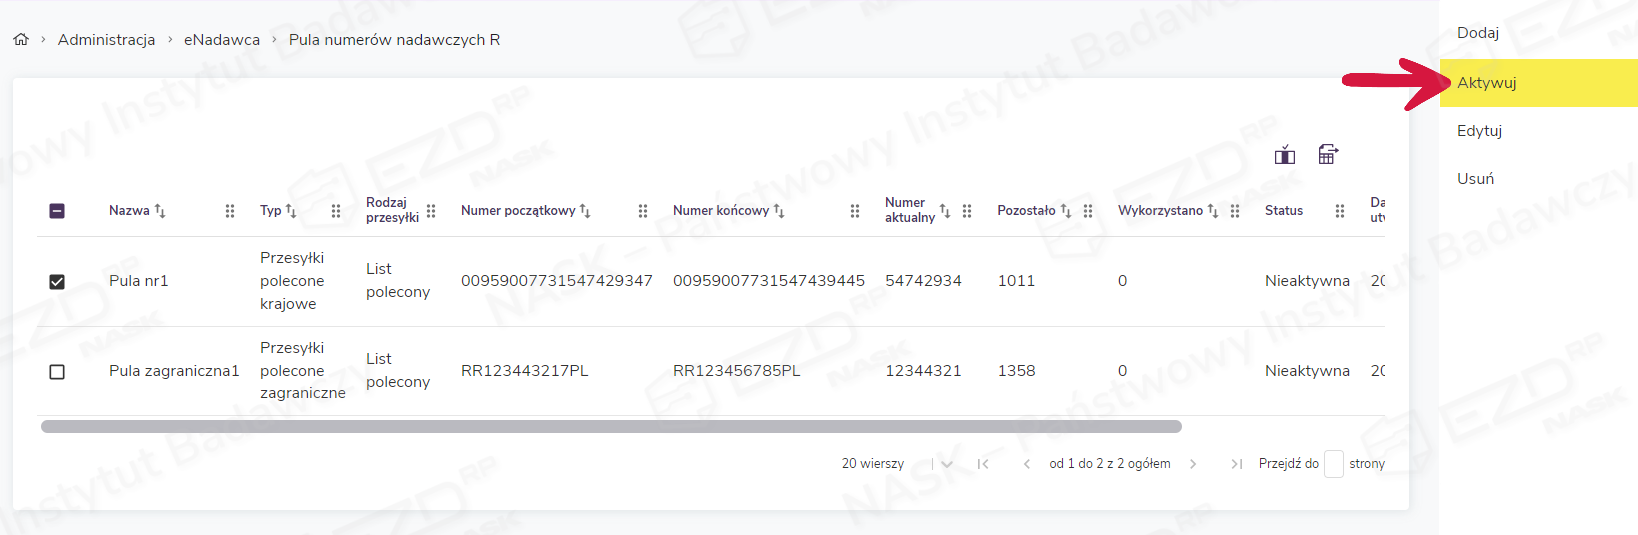Select Aktywuj in the side menu

pyautogui.click(x=1487, y=83)
